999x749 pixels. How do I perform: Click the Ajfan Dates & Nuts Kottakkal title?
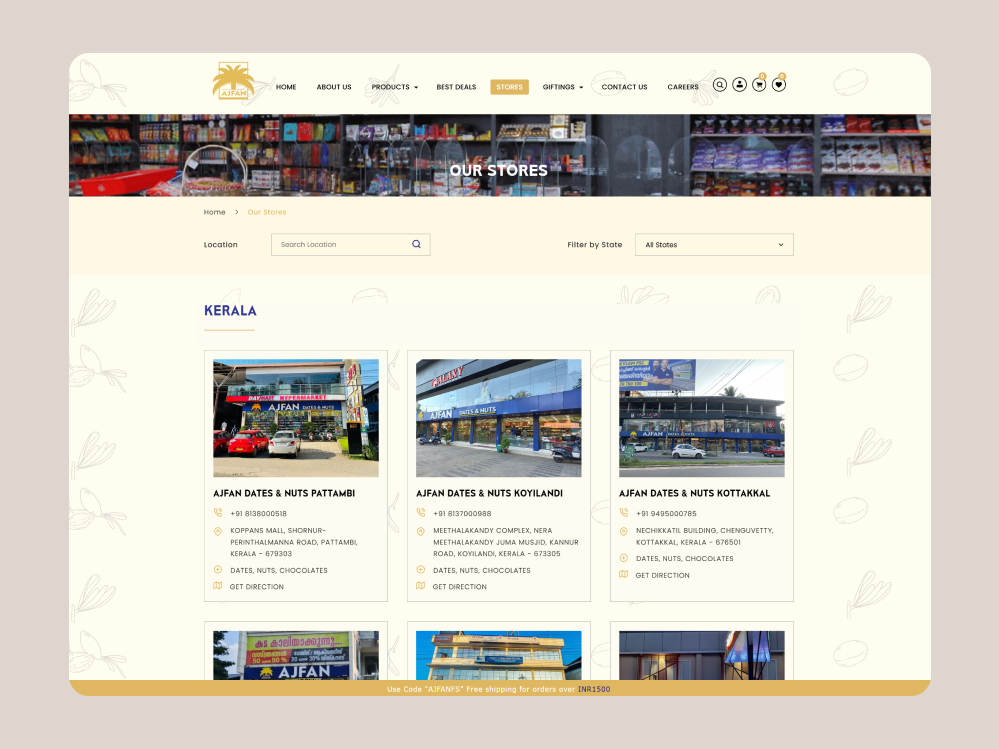tap(694, 493)
